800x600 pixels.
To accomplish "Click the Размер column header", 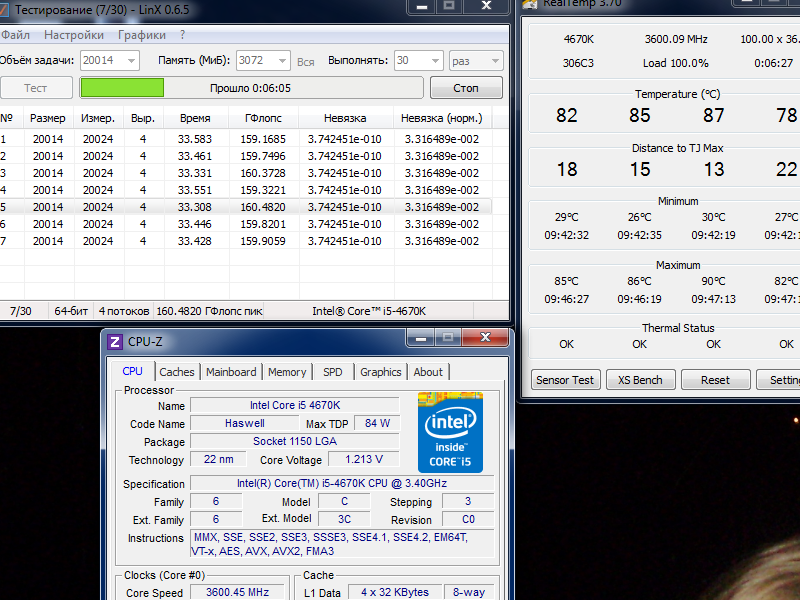I will (x=48, y=118).
